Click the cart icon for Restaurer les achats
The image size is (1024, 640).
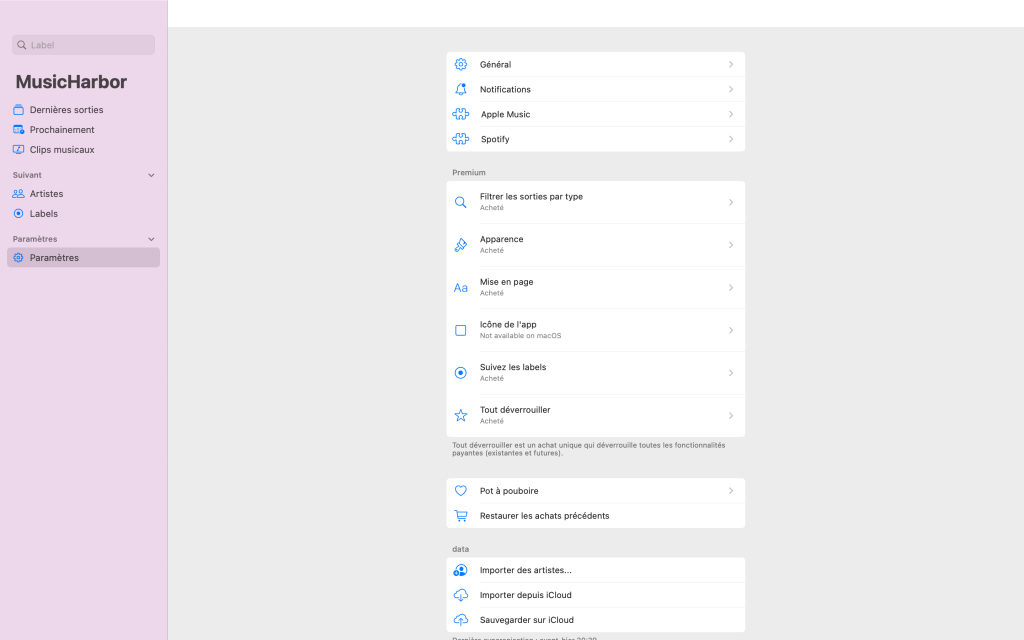(461, 516)
